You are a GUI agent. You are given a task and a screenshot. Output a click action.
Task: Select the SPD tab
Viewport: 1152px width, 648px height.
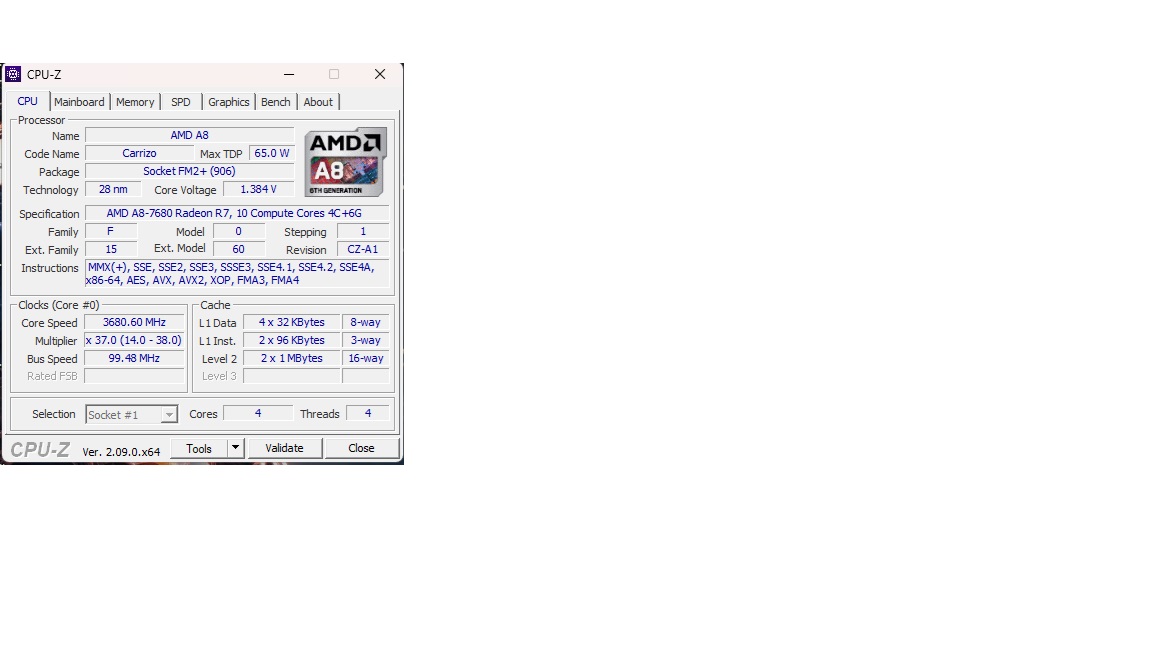point(181,102)
